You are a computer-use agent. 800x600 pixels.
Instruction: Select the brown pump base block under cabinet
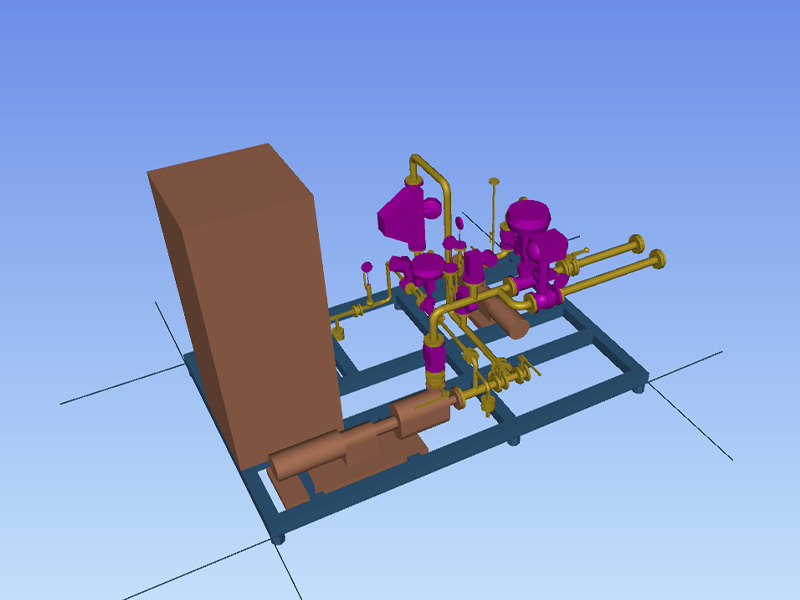293,491
